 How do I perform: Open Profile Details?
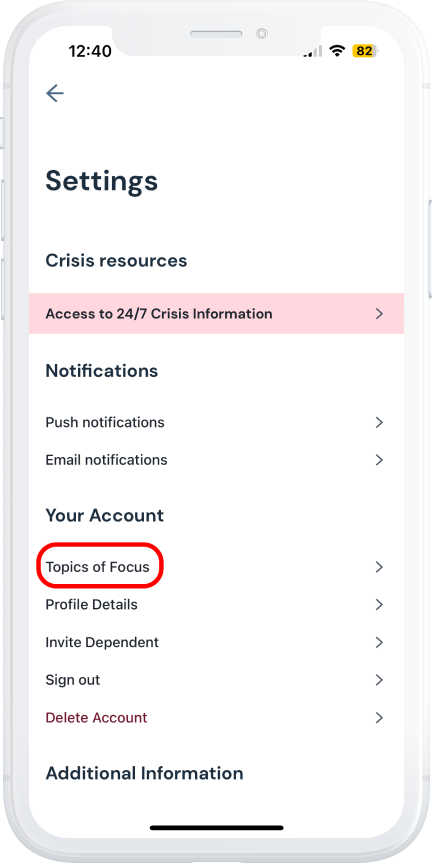[x=216, y=604]
